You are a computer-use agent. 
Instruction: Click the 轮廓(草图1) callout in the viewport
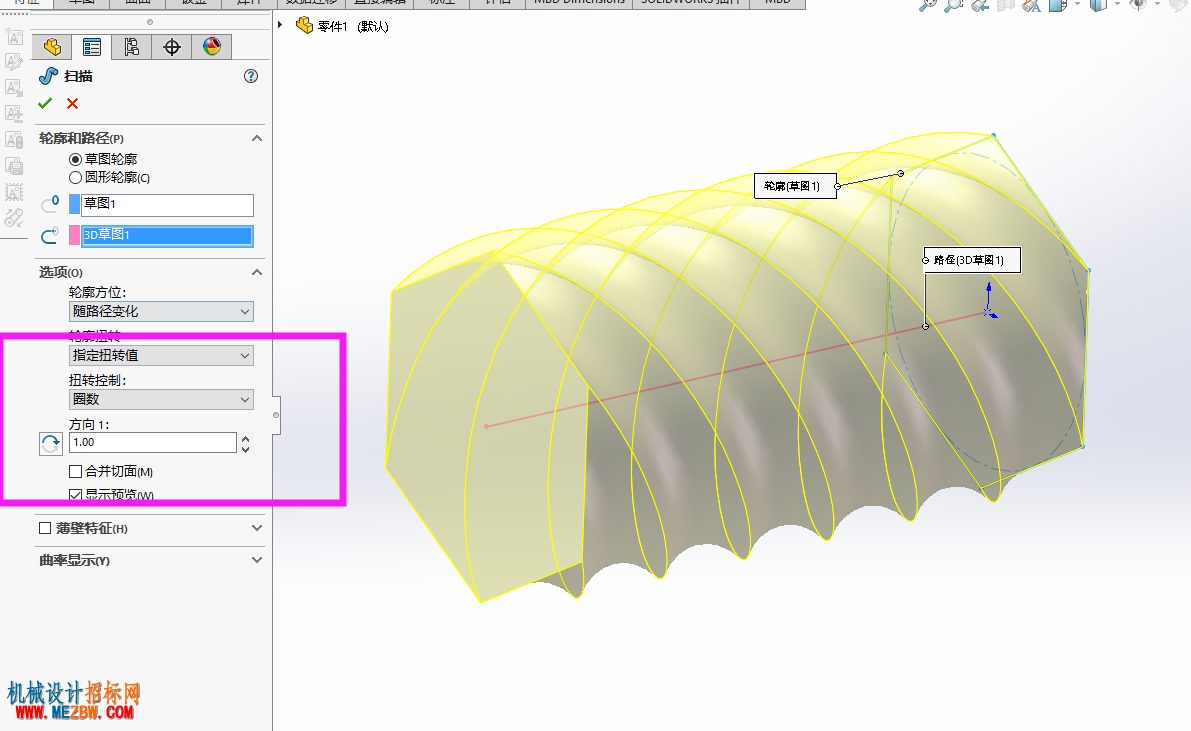click(795, 186)
